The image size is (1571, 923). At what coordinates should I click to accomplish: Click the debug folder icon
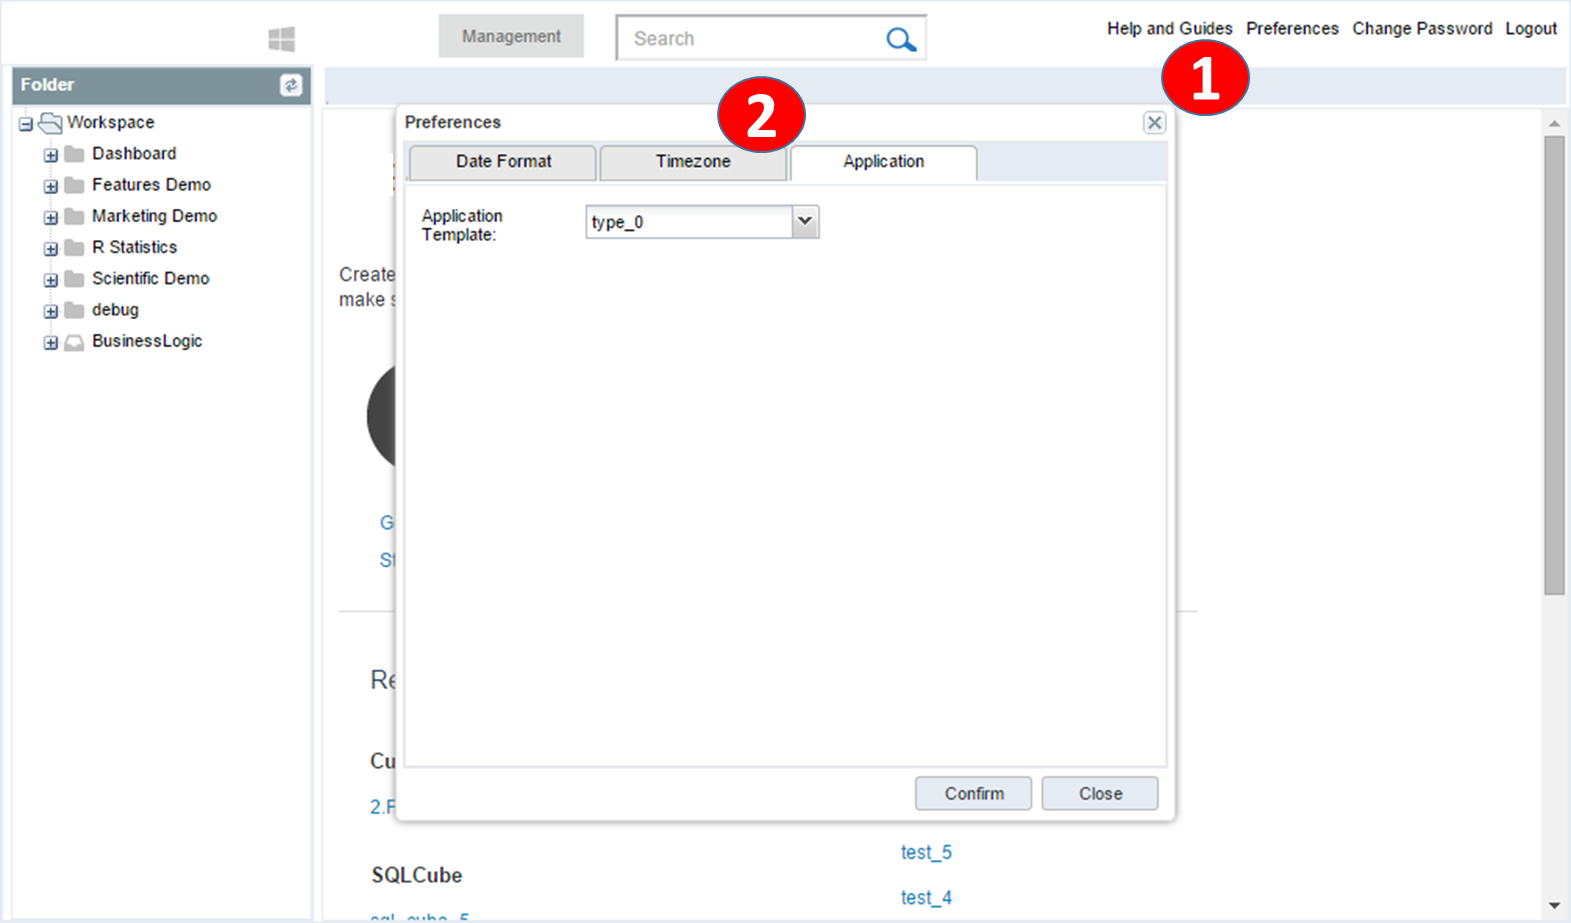click(x=74, y=311)
